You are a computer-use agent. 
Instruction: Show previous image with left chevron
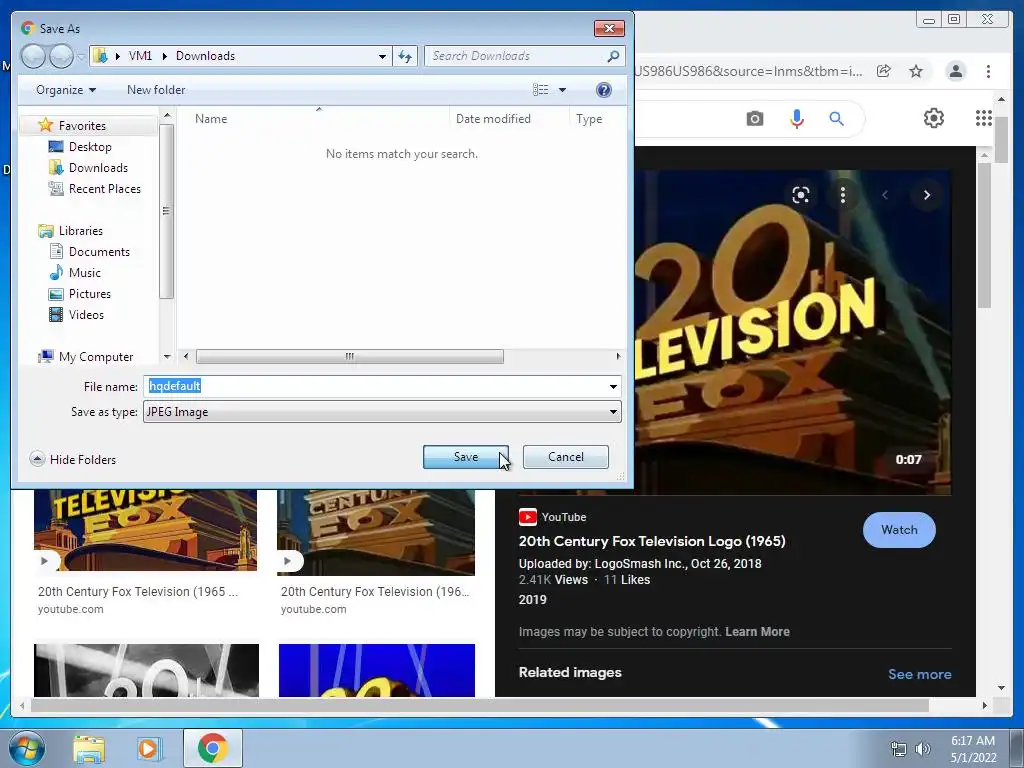885,195
